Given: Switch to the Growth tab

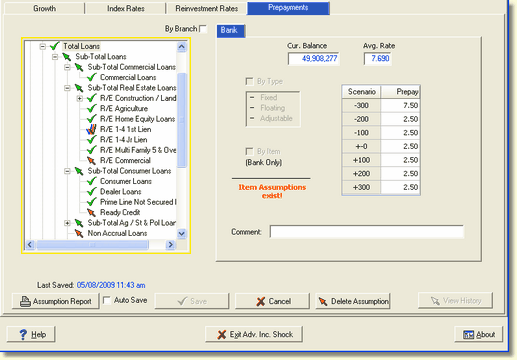Looking at the screenshot, I should point(44,8).
